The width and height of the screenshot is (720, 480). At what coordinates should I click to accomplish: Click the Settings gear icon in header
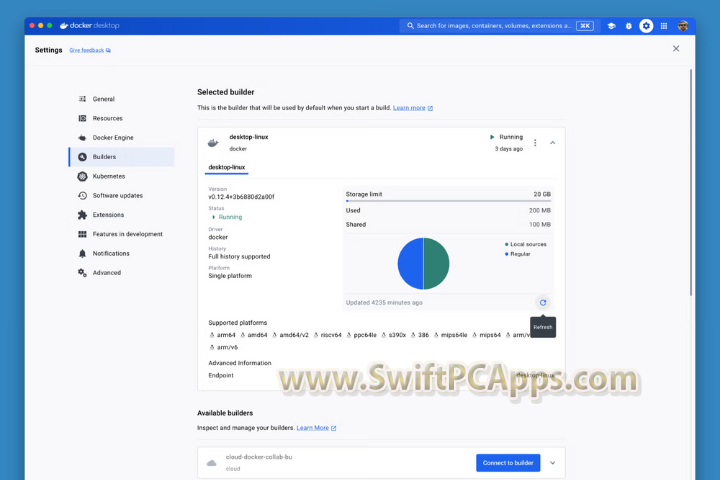click(x=646, y=26)
